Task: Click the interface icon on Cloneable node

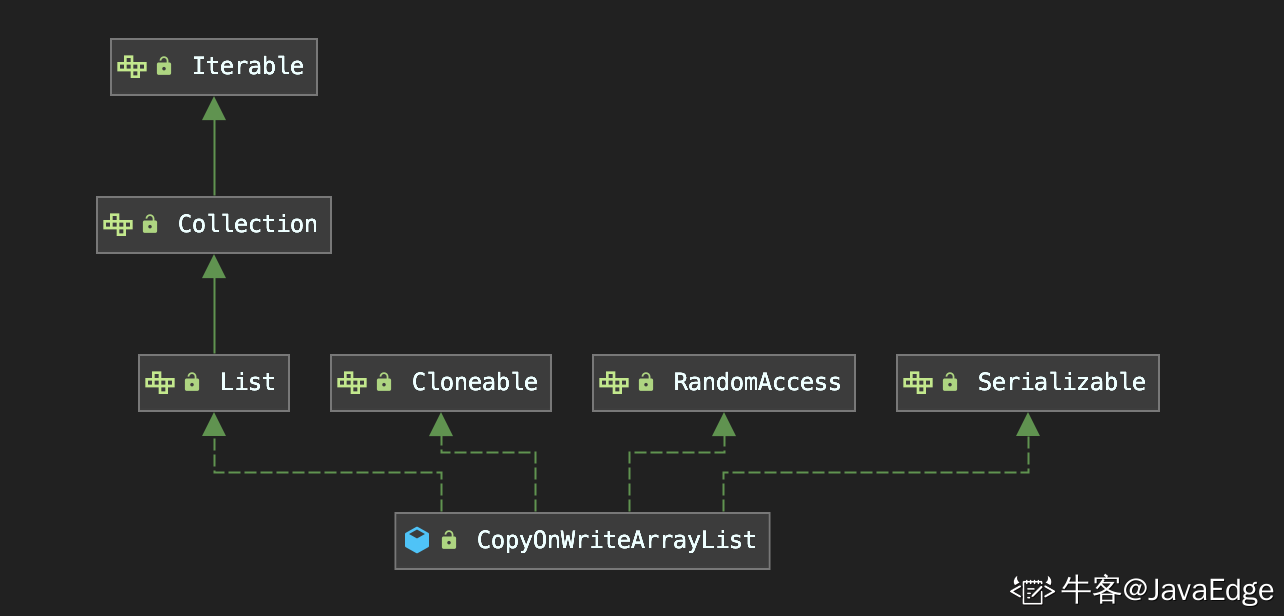Action: pyautogui.click(x=352, y=383)
